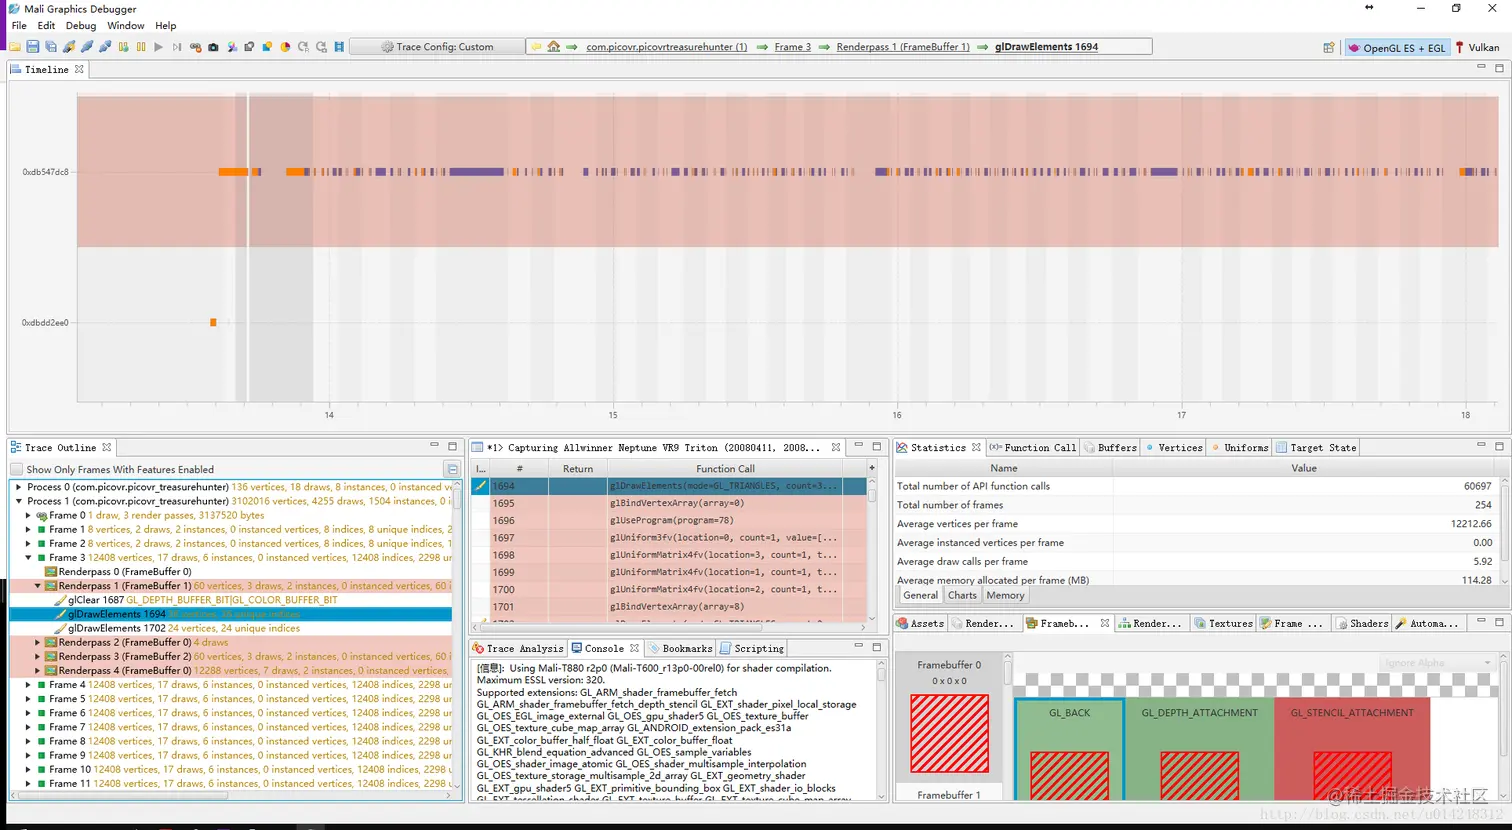Collapse Process 1 tree node
The height and width of the screenshot is (830, 1512).
click(19, 501)
